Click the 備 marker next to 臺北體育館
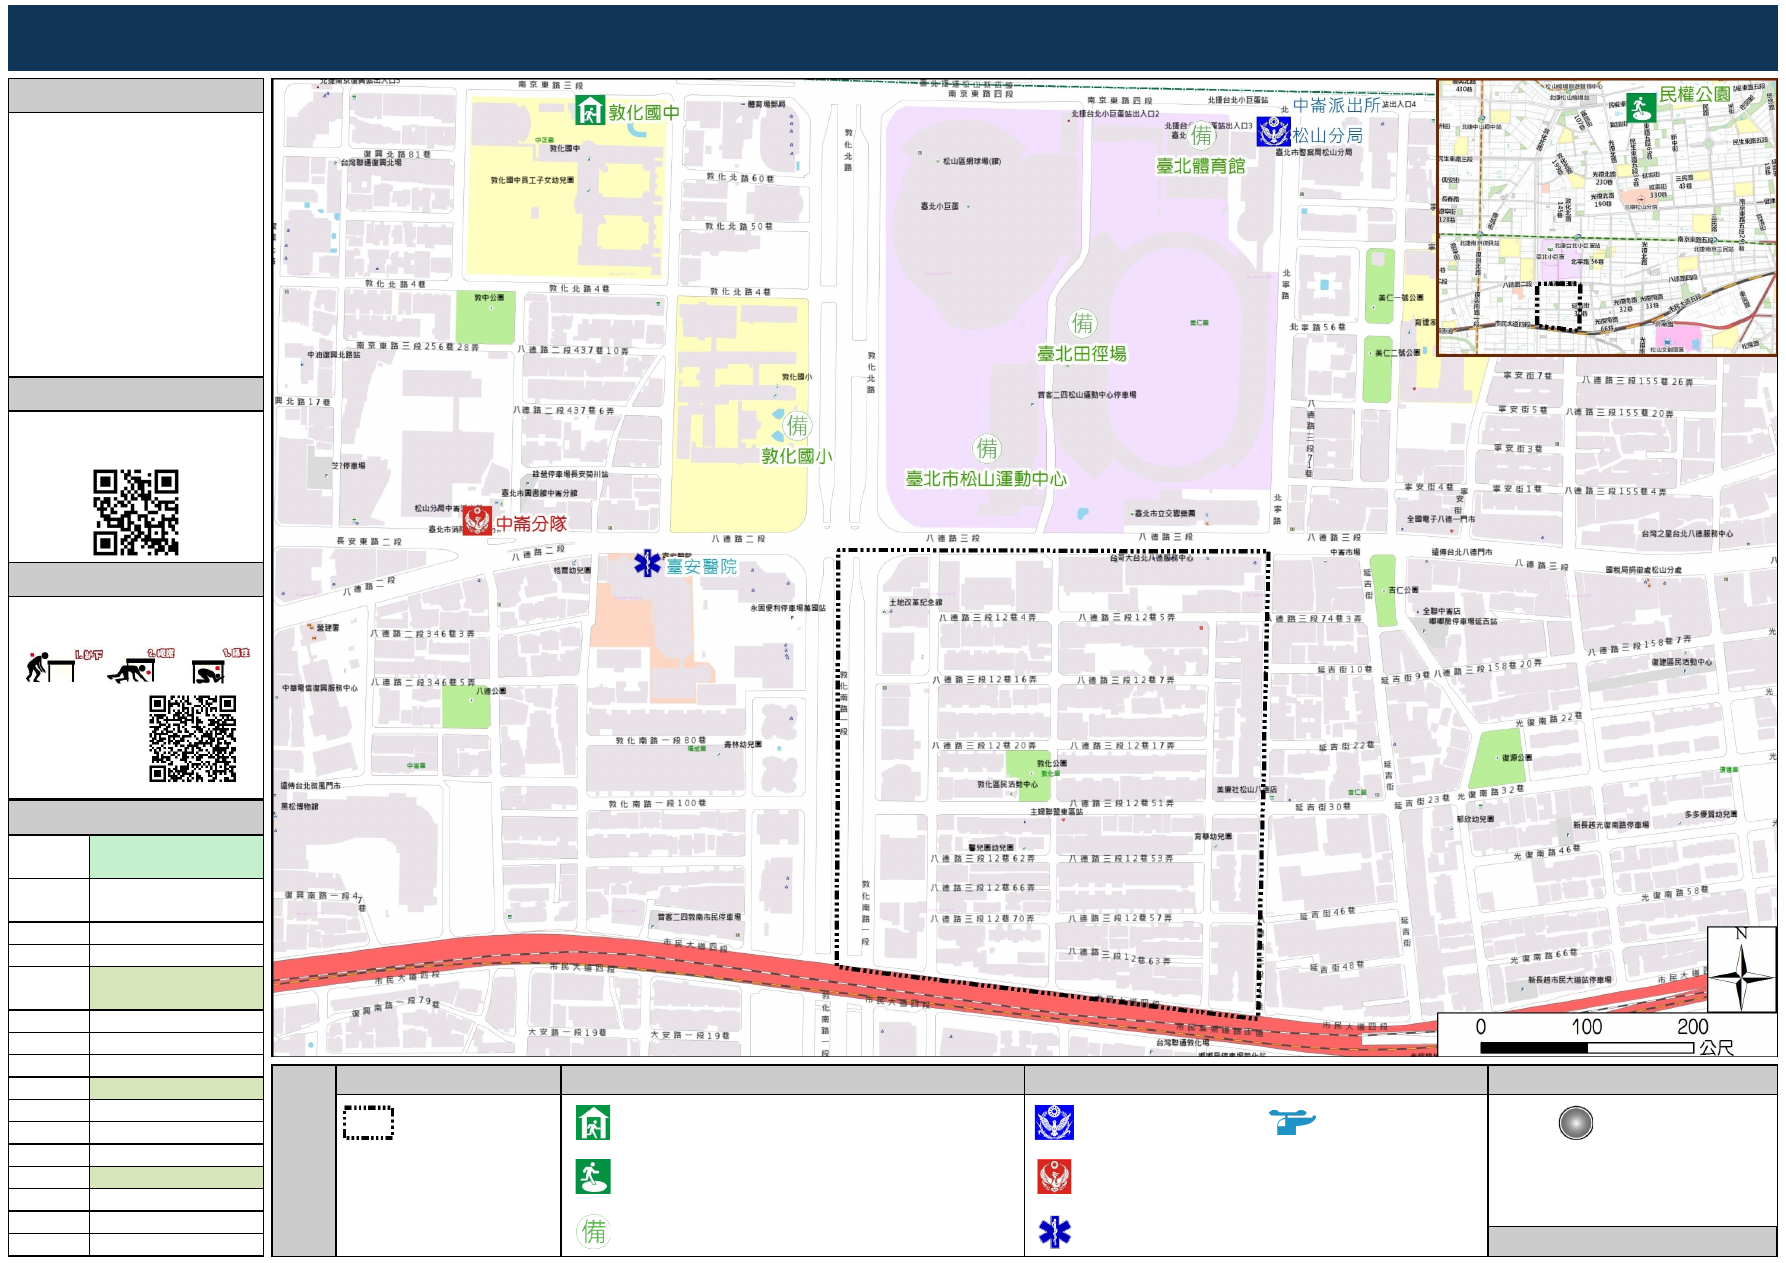This screenshot has height=1263, width=1786. 1201,135
